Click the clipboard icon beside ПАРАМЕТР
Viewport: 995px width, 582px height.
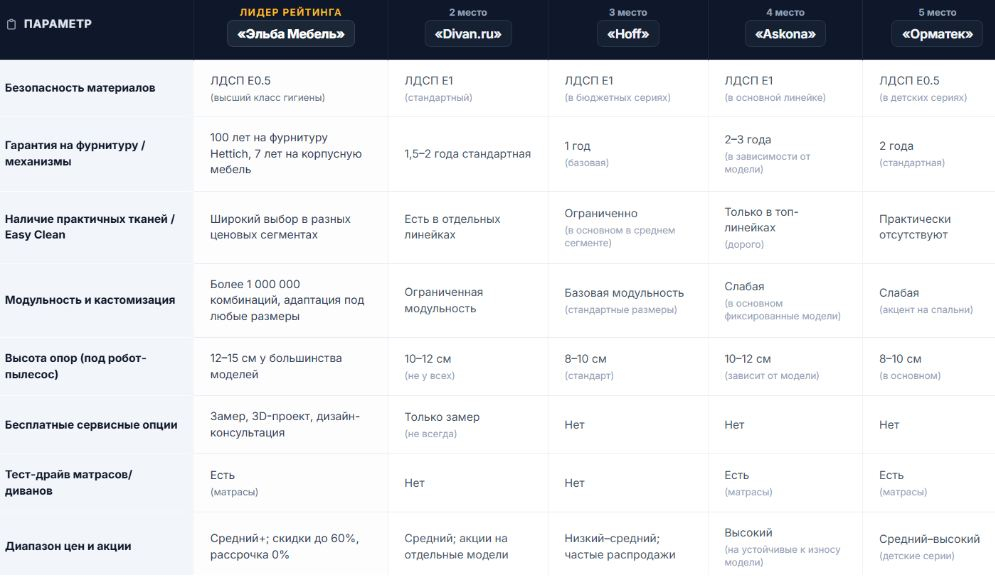coord(11,24)
